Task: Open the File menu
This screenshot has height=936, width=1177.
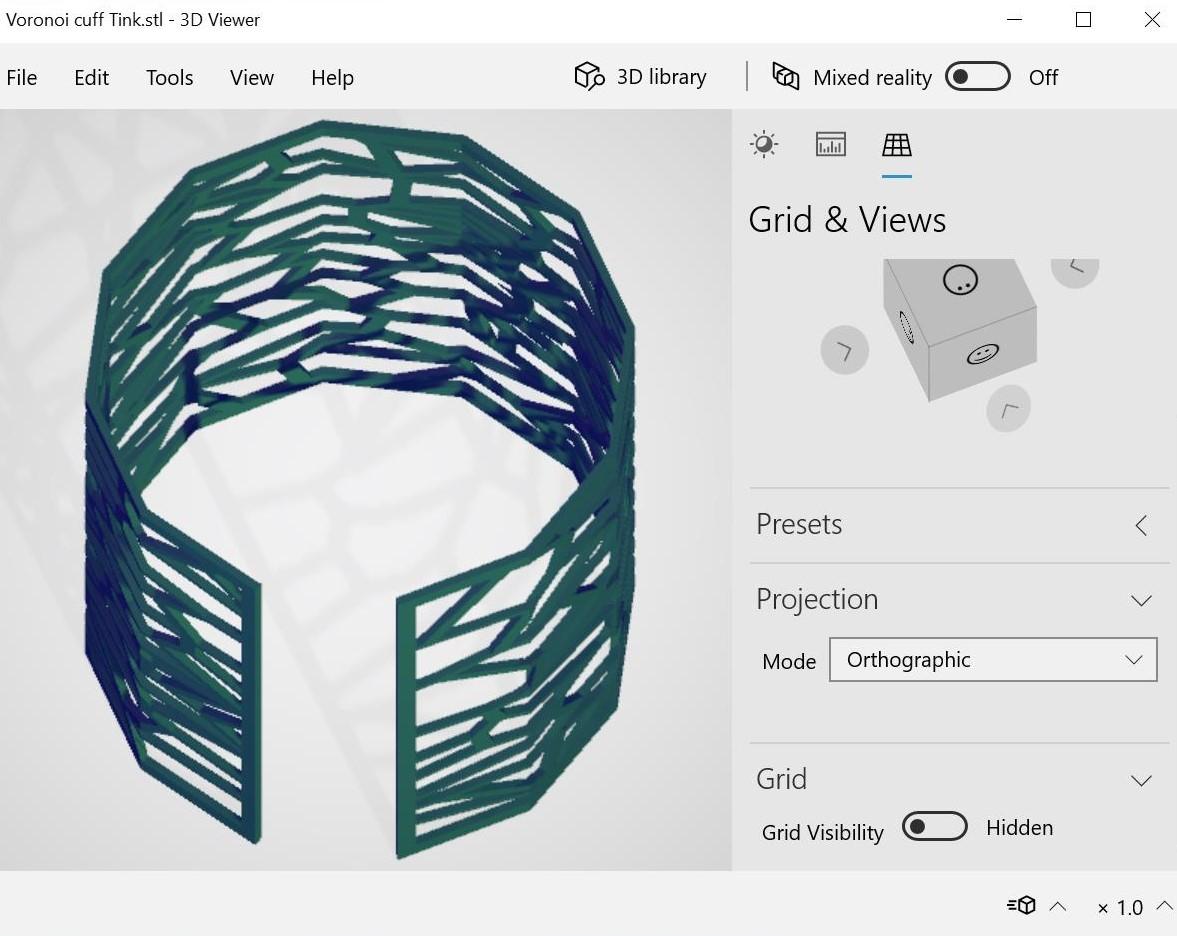Action: 21,77
